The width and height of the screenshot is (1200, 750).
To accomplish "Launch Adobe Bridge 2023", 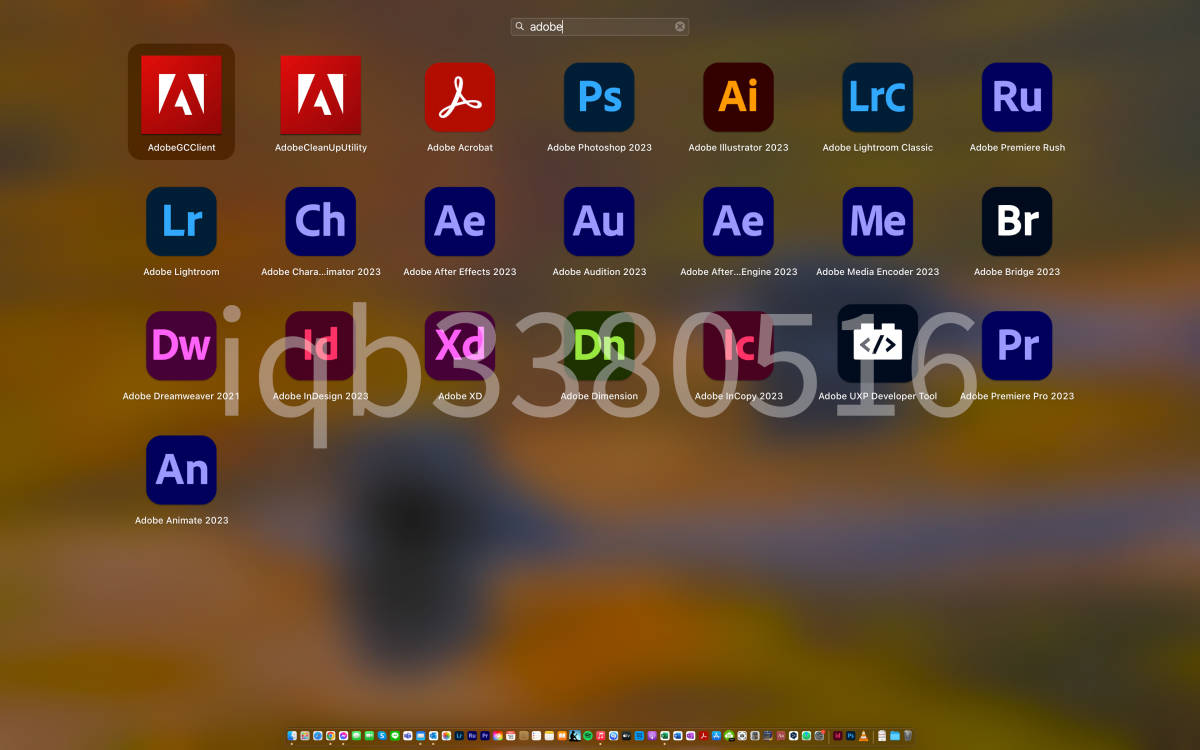I will pos(1016,221).
